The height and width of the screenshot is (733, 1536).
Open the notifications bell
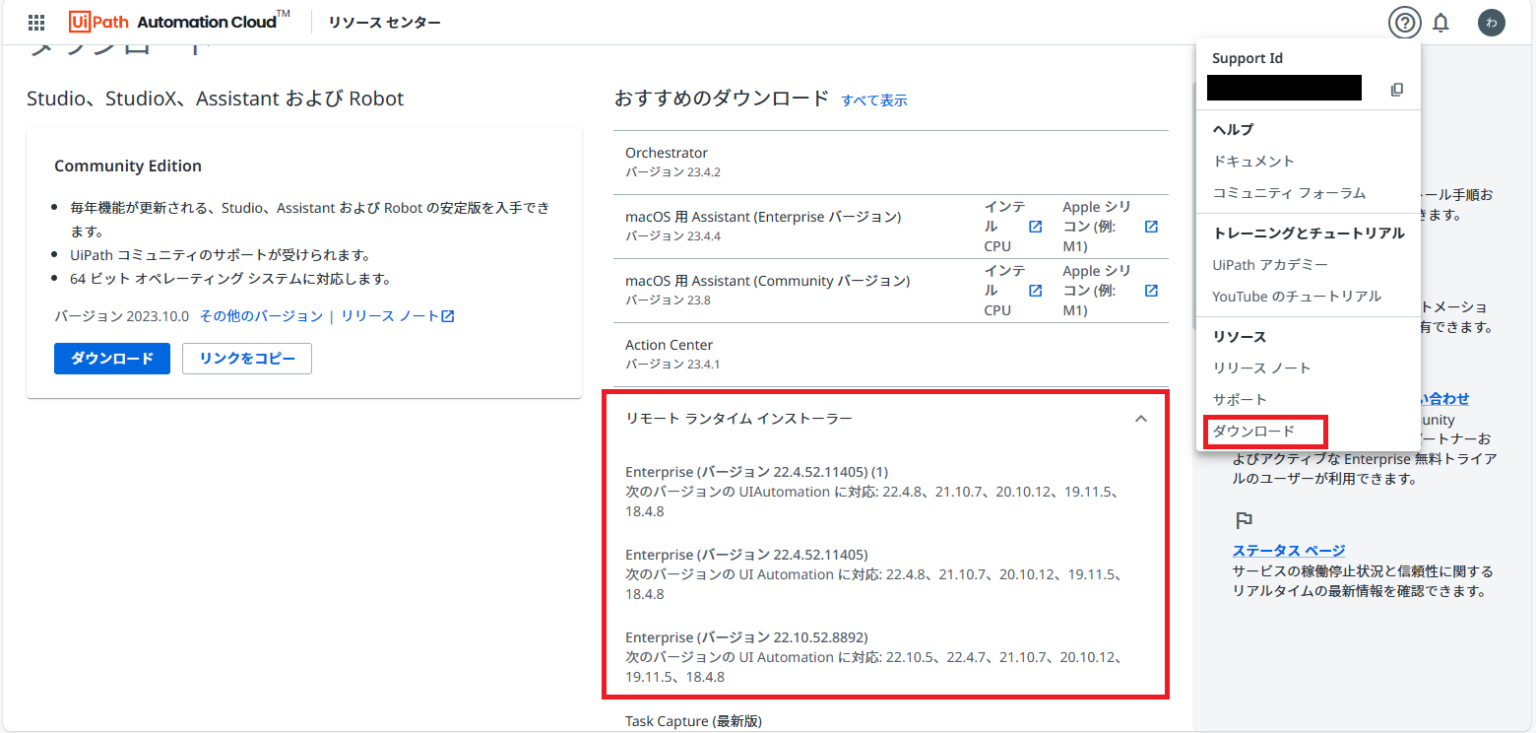(1441, 22)
